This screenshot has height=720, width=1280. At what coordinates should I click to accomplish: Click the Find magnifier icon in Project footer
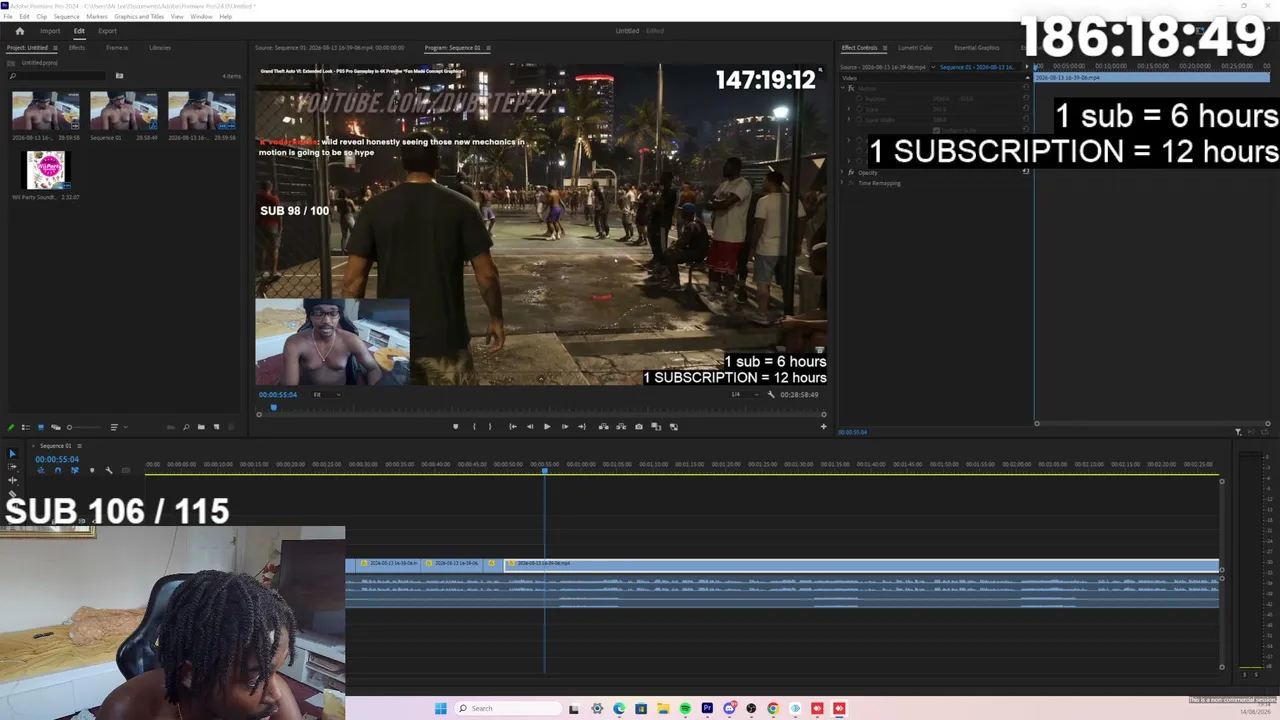[186, 427]
